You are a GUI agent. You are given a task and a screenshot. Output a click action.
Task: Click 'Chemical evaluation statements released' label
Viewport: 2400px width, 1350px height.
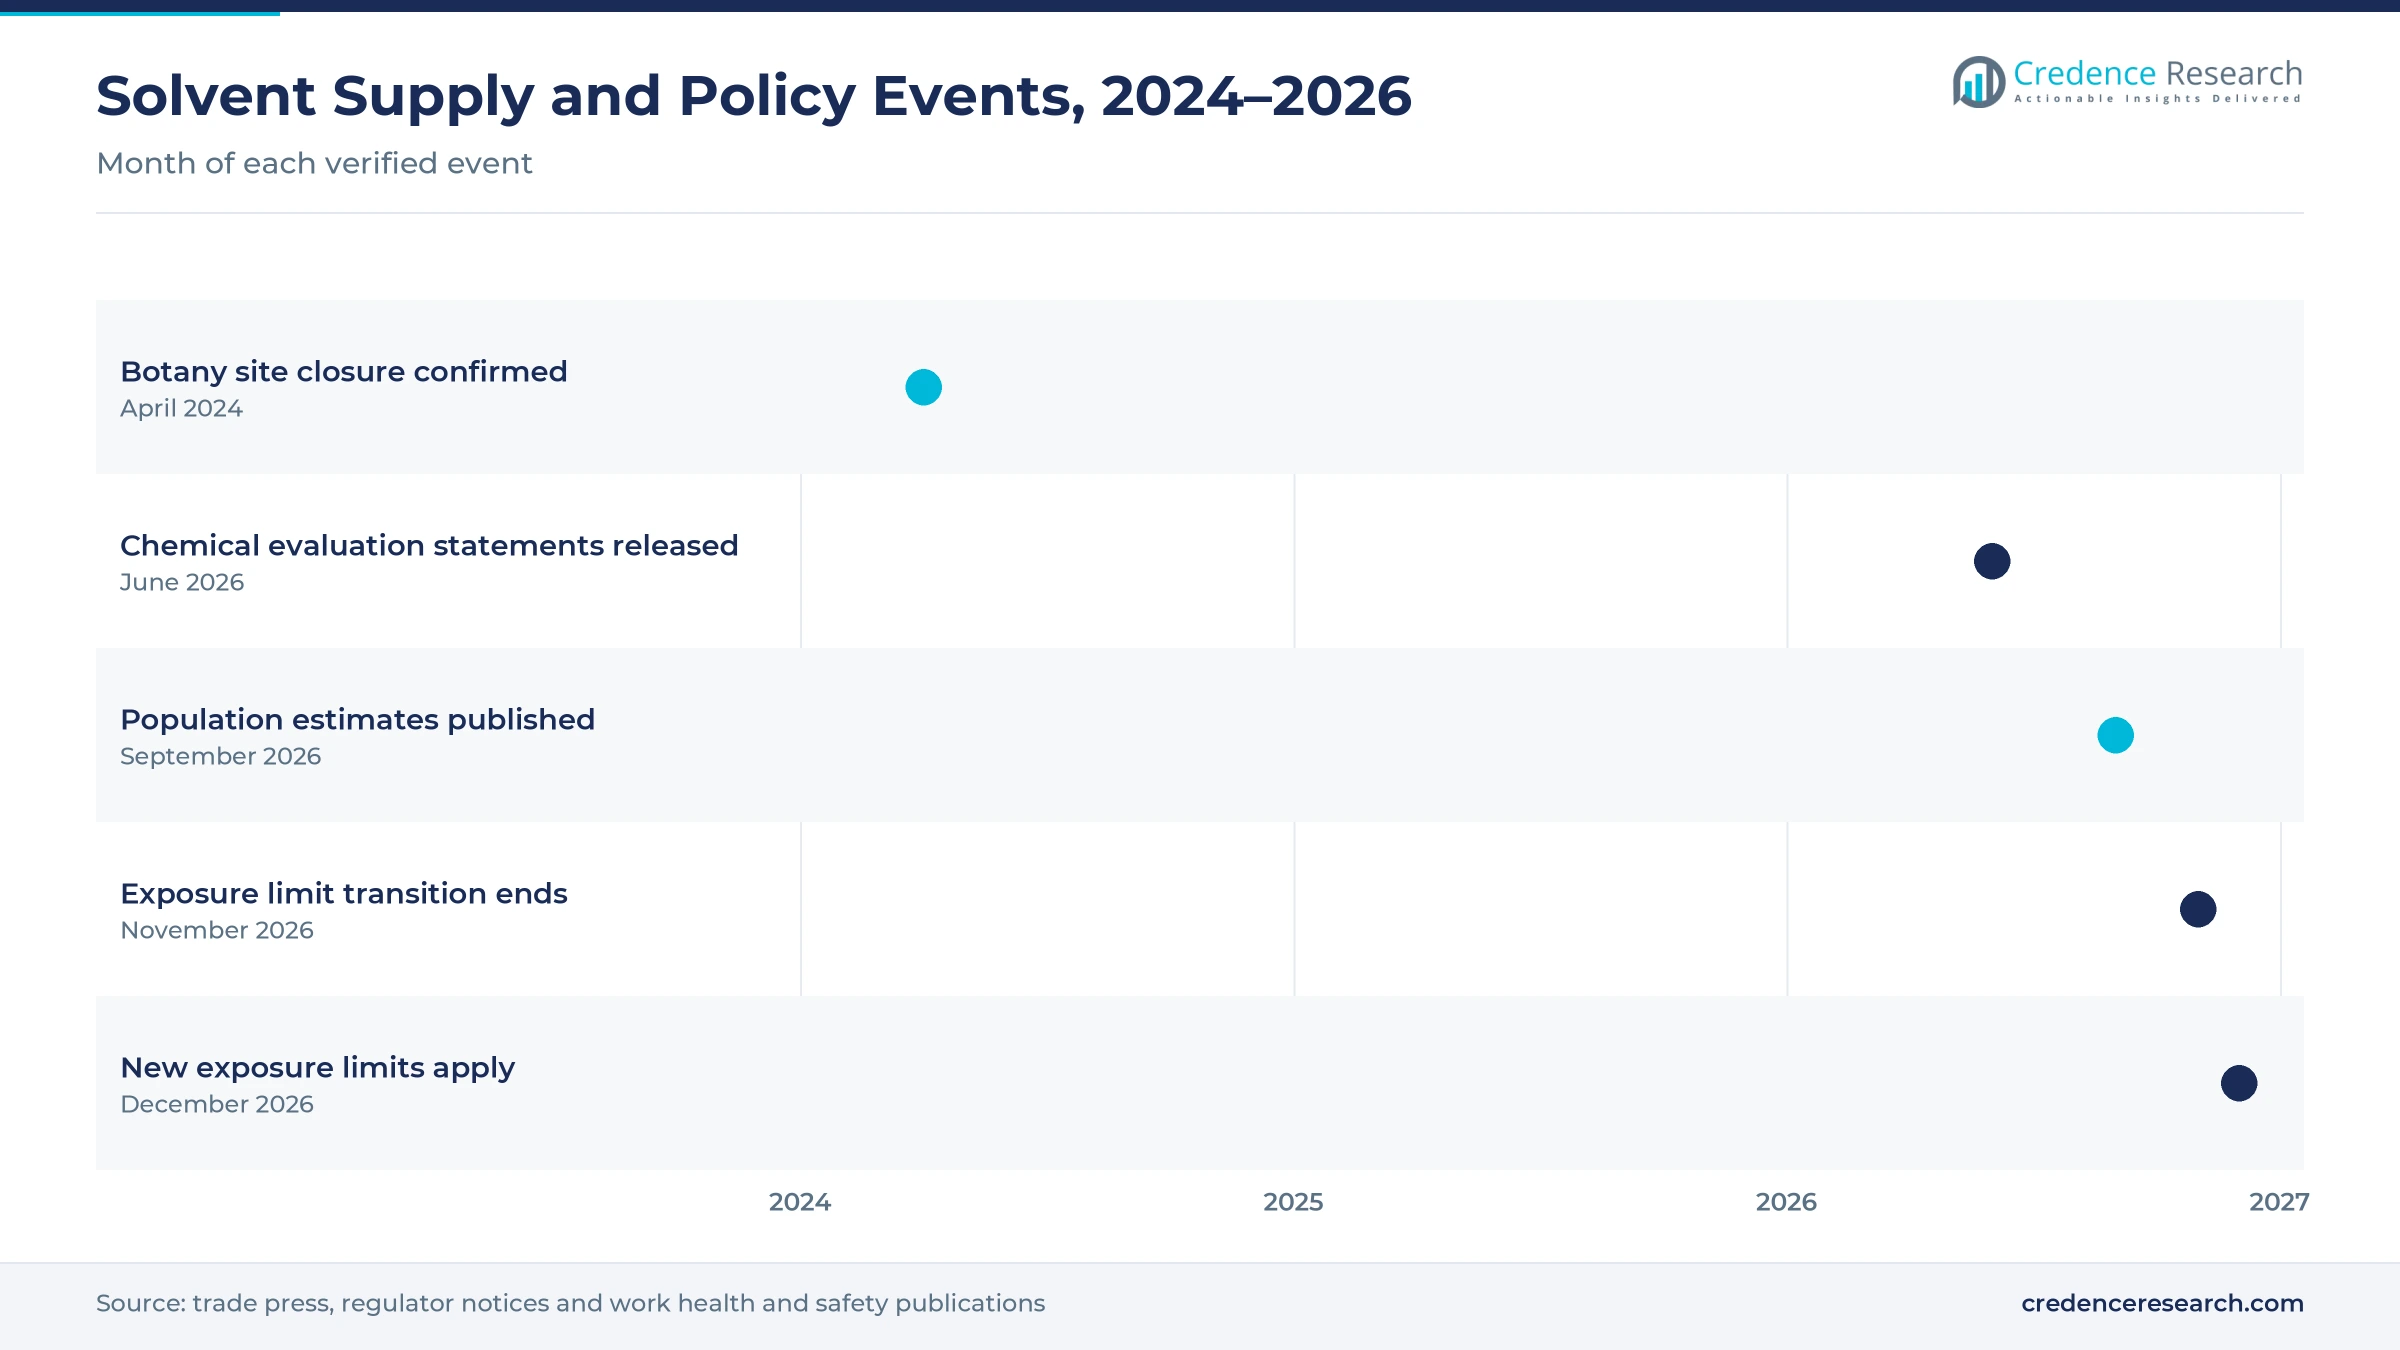429,545
